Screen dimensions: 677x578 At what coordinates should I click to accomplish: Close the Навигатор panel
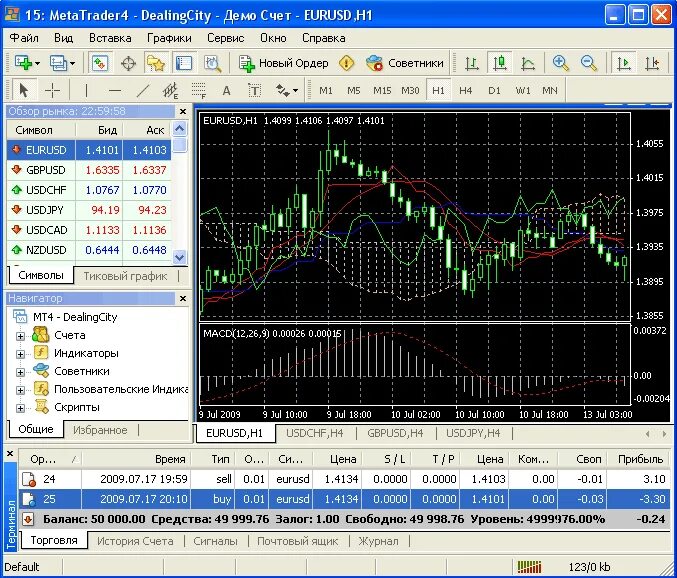click(183, 298)
